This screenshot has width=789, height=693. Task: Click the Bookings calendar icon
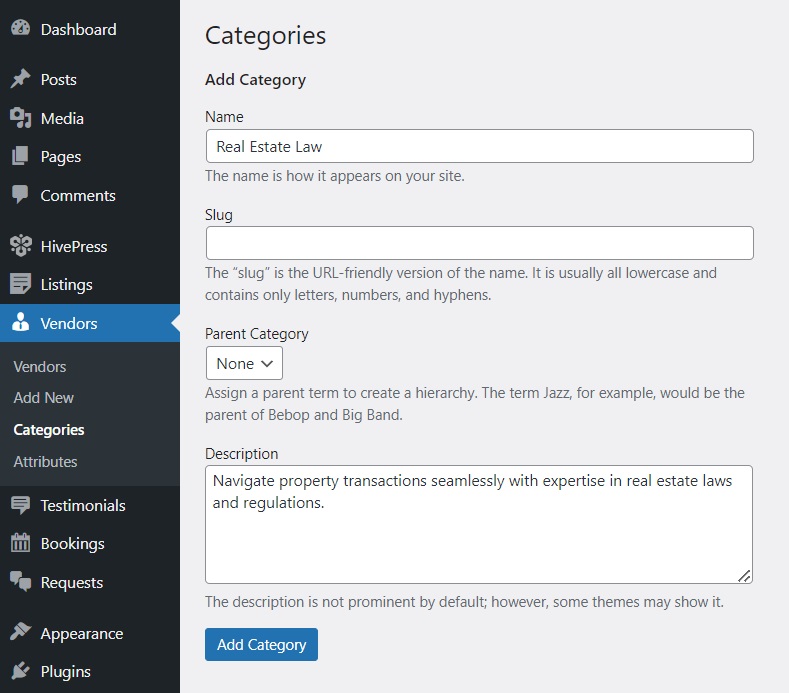tap(20, 544)
